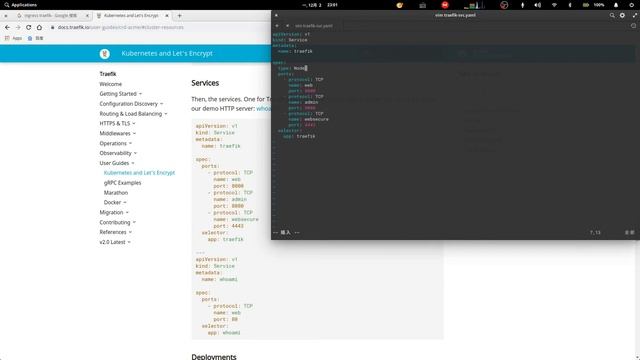This screenshot has height=360, width=640.
Task: Expand Observability section
Action: [x=118, y=153]
